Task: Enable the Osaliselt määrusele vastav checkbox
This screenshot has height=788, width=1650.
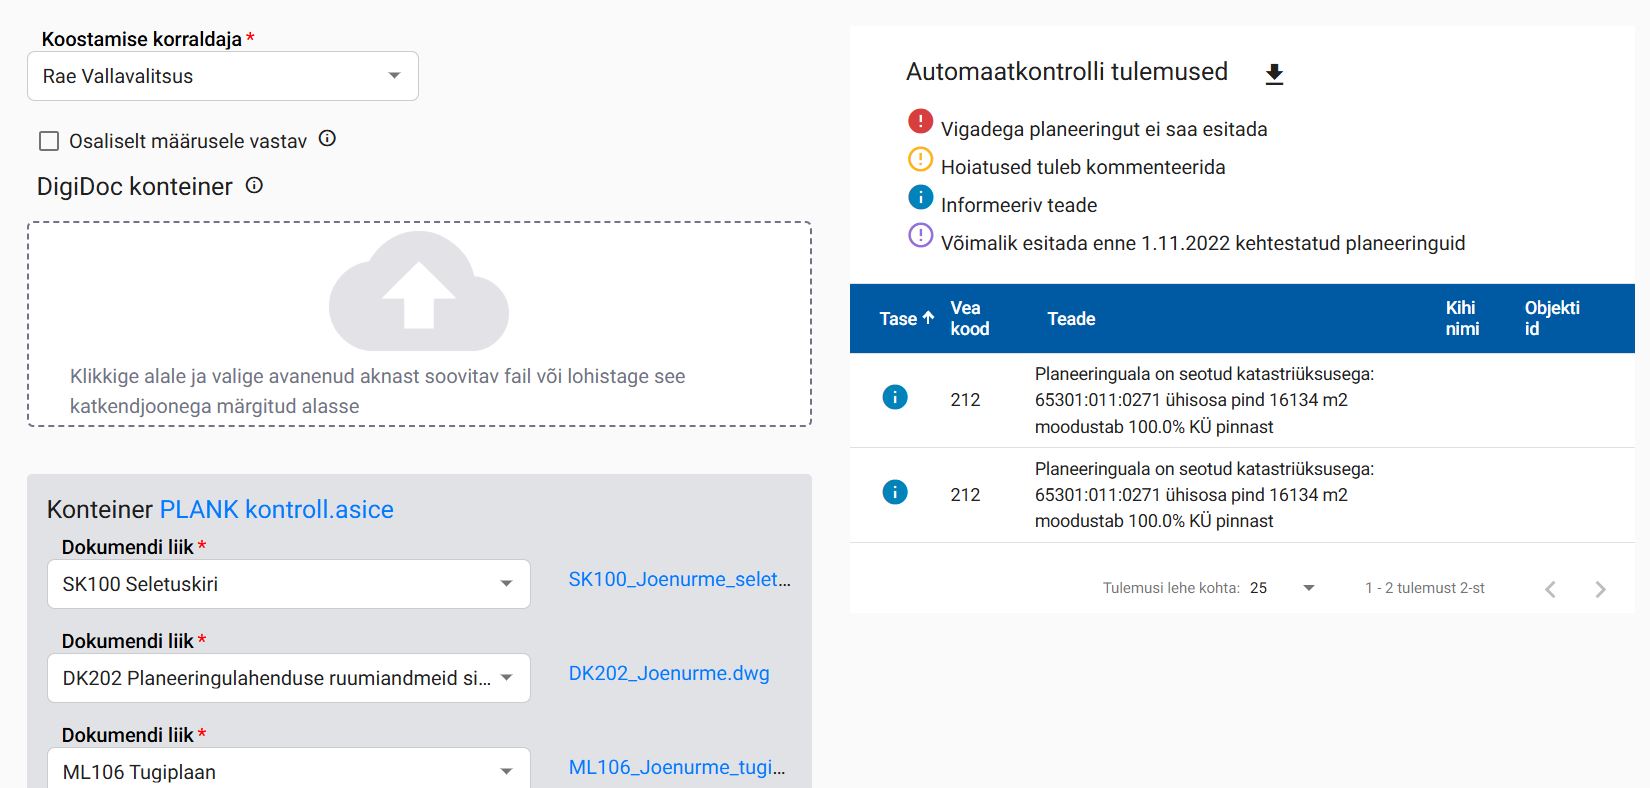Action: (49, 141)
